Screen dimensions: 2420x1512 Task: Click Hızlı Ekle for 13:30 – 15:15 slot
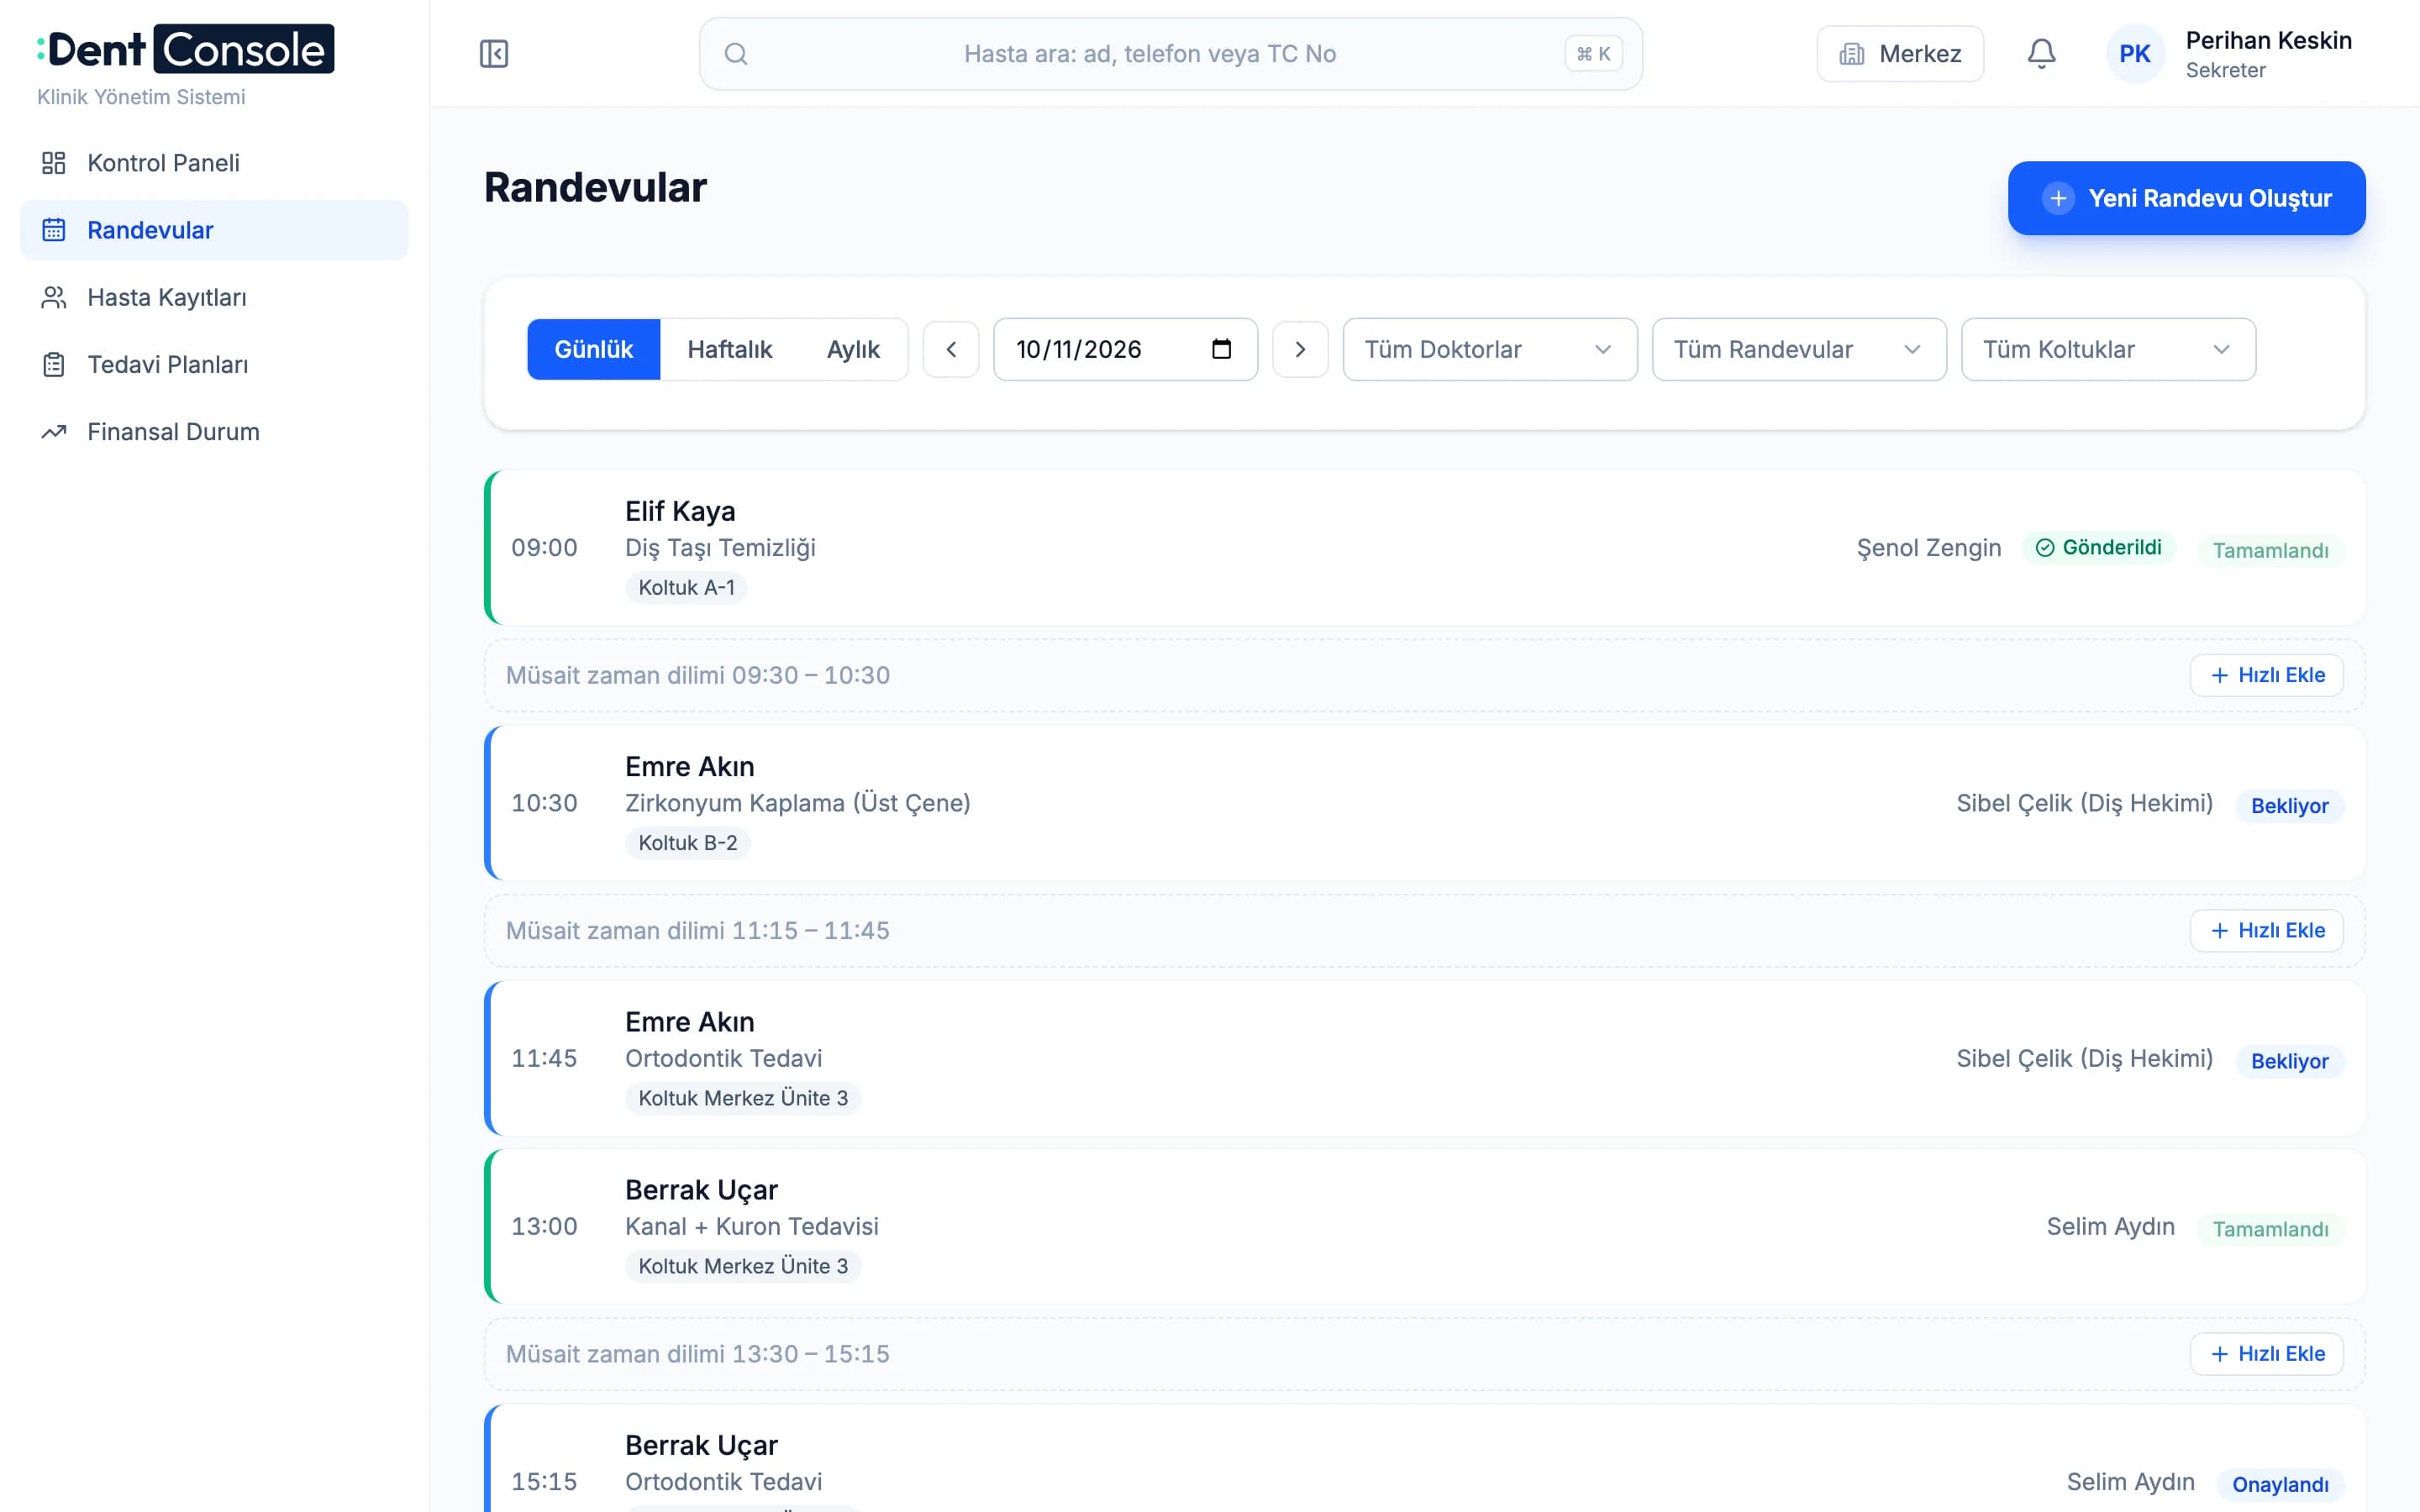(2266, 1353)
